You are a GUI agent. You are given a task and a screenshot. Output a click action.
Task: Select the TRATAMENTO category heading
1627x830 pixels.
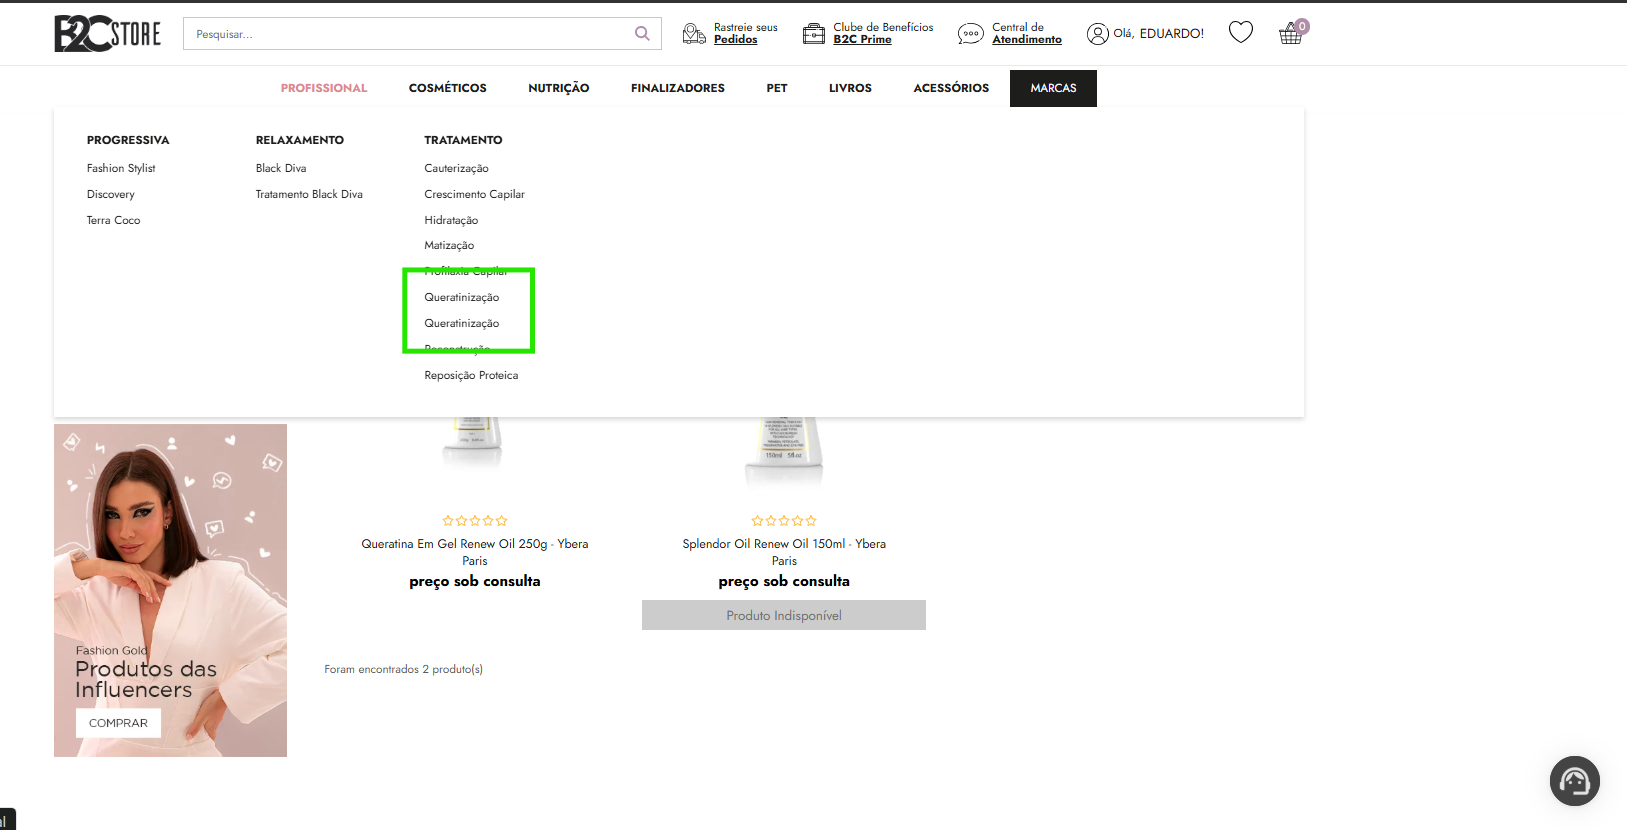(463, 140)
